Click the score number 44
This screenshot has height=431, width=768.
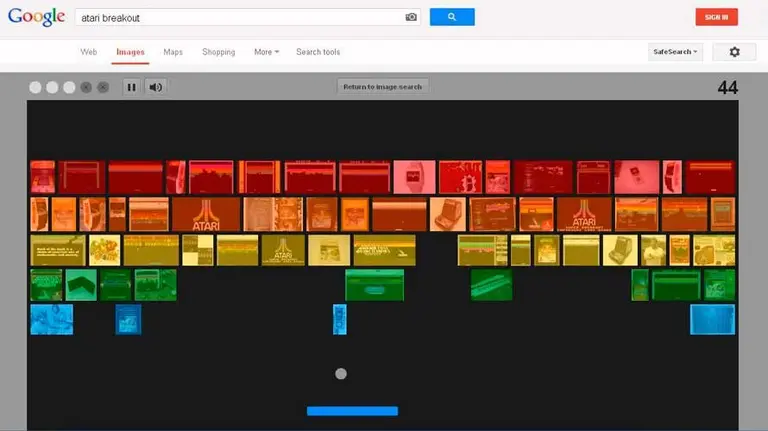click(x=727, y=88)
